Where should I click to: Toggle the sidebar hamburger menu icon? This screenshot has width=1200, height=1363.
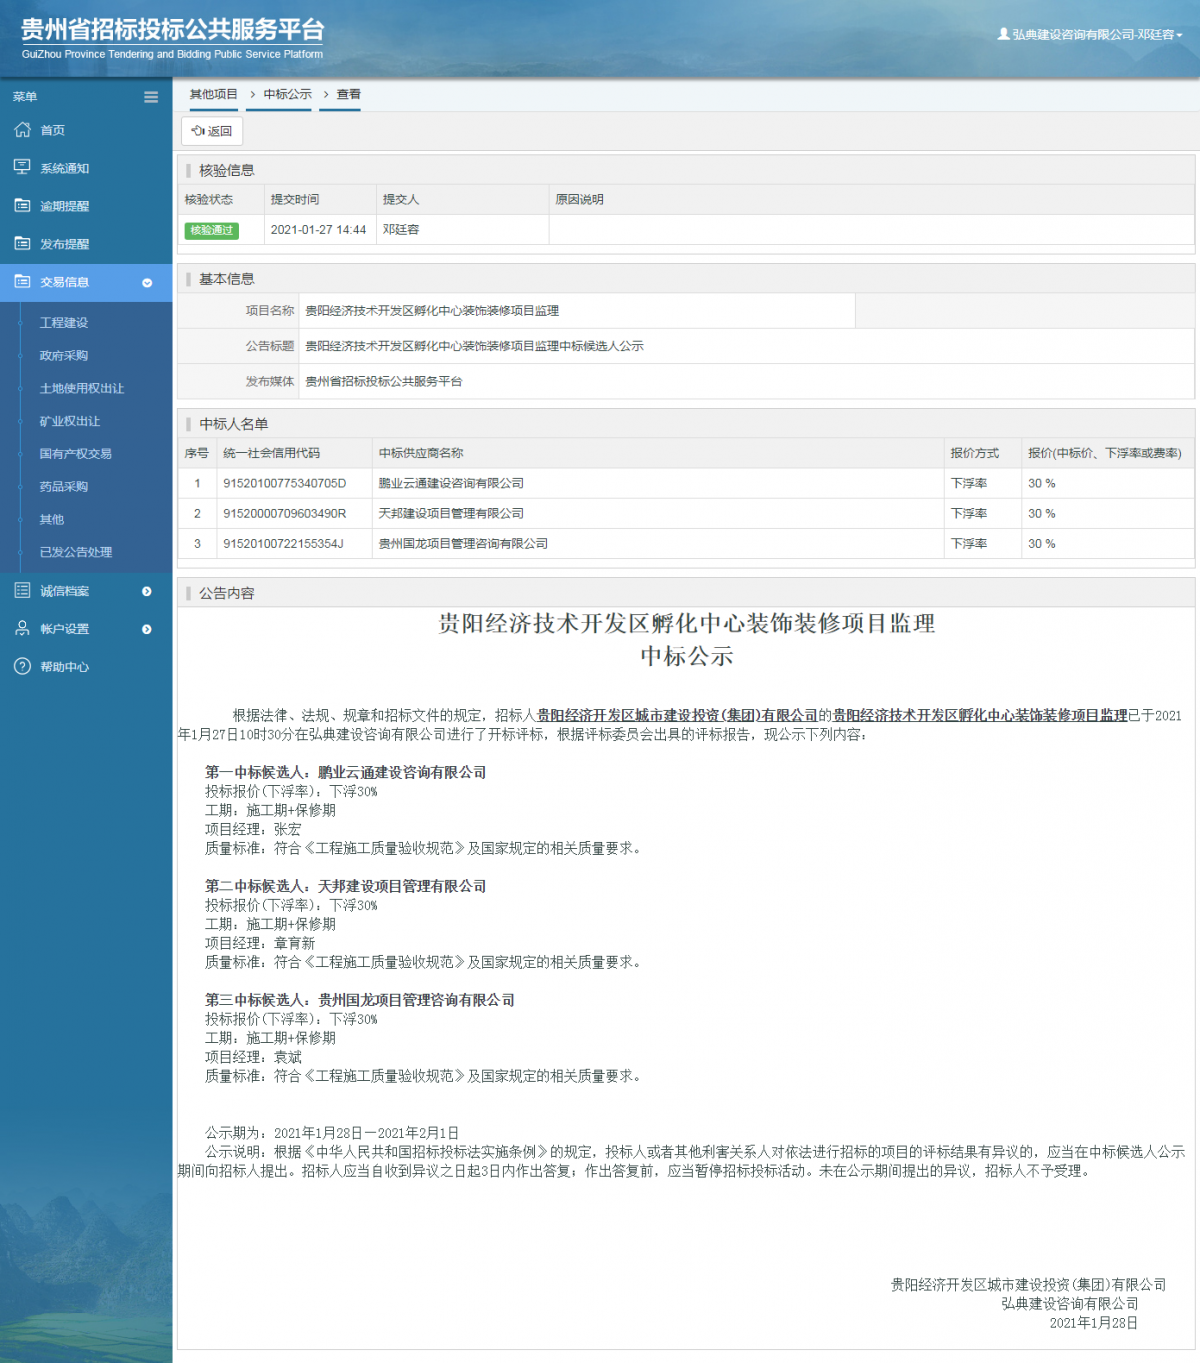pyautogui.click(x=151, y=97)
